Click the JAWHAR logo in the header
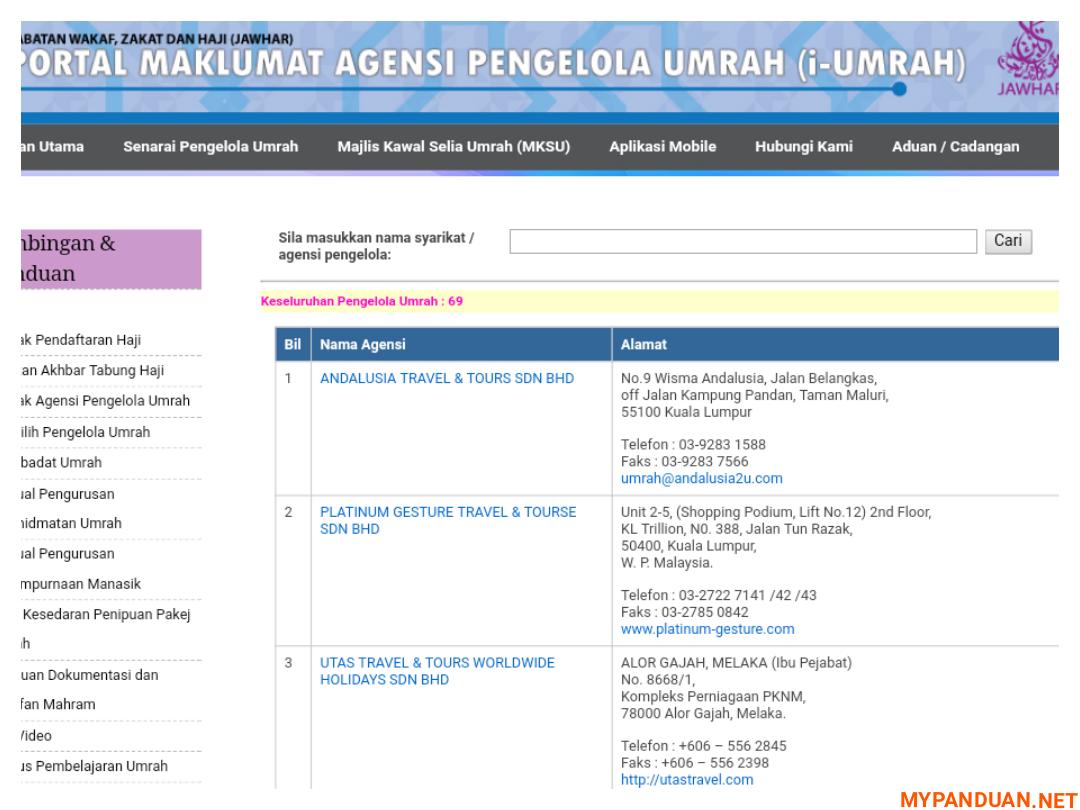This screenshot has height=810, width=1080. tap(1028, 59)
